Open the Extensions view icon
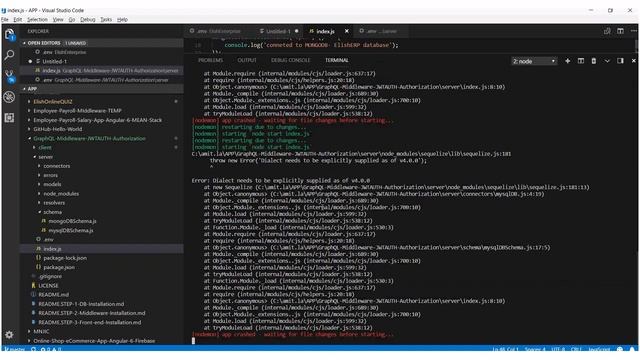This screenshot has width=640, height=360. [x=9, y=118]
